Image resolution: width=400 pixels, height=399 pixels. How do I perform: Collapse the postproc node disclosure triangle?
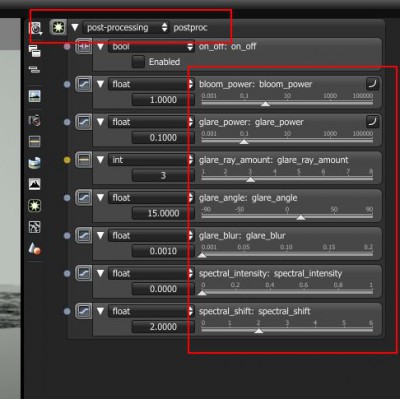tap(75, 27)
